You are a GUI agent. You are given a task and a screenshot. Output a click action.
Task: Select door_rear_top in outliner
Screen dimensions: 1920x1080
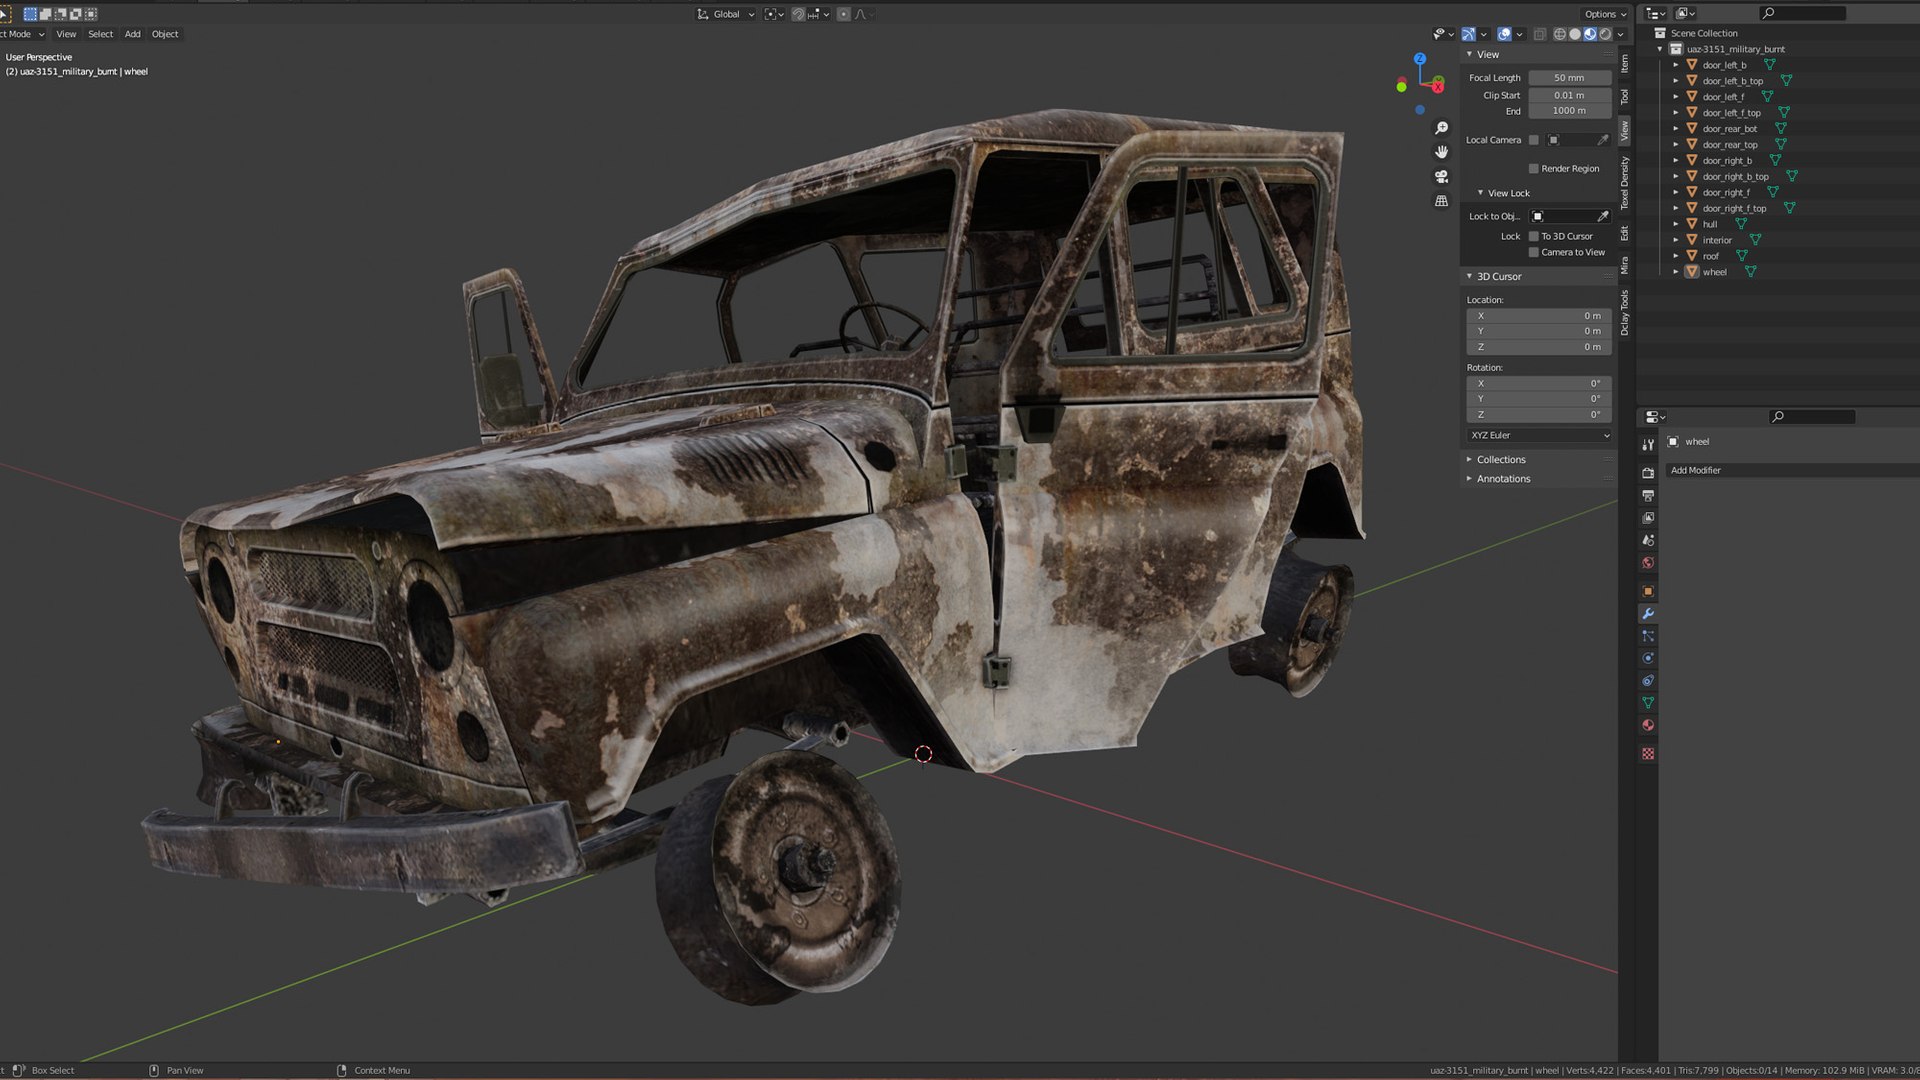1730,145
